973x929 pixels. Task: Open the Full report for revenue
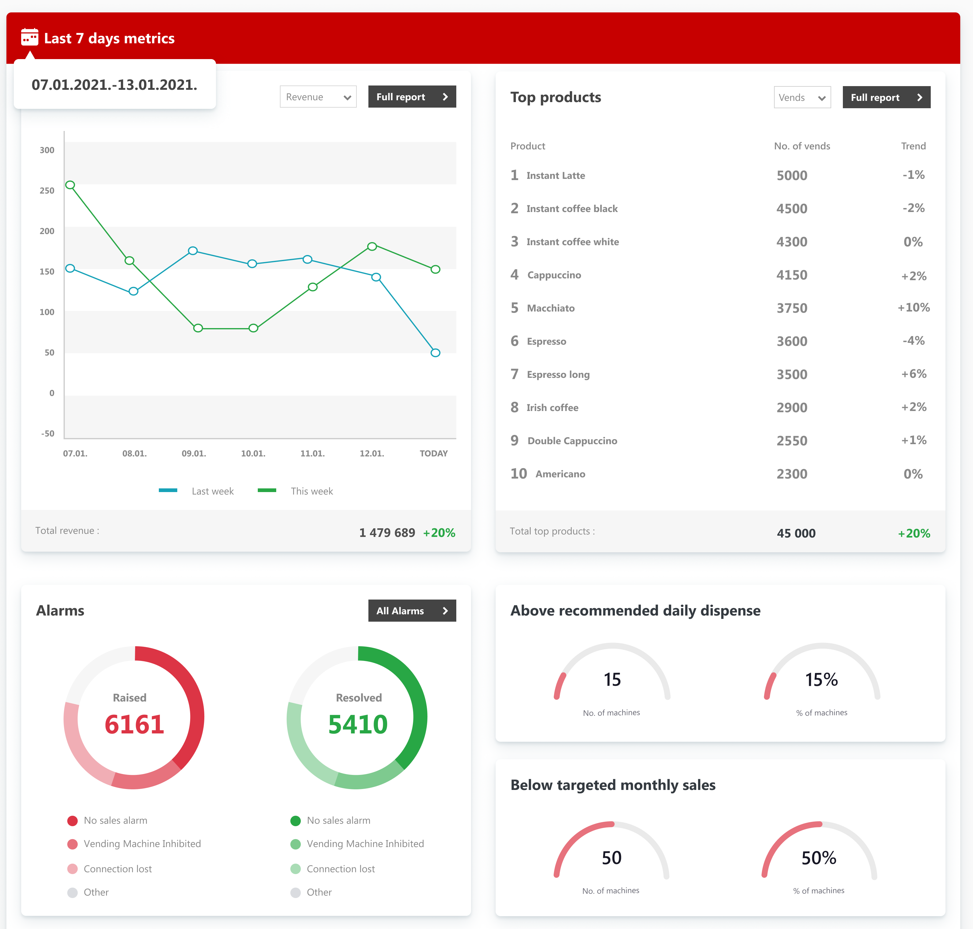click(412, 96)
